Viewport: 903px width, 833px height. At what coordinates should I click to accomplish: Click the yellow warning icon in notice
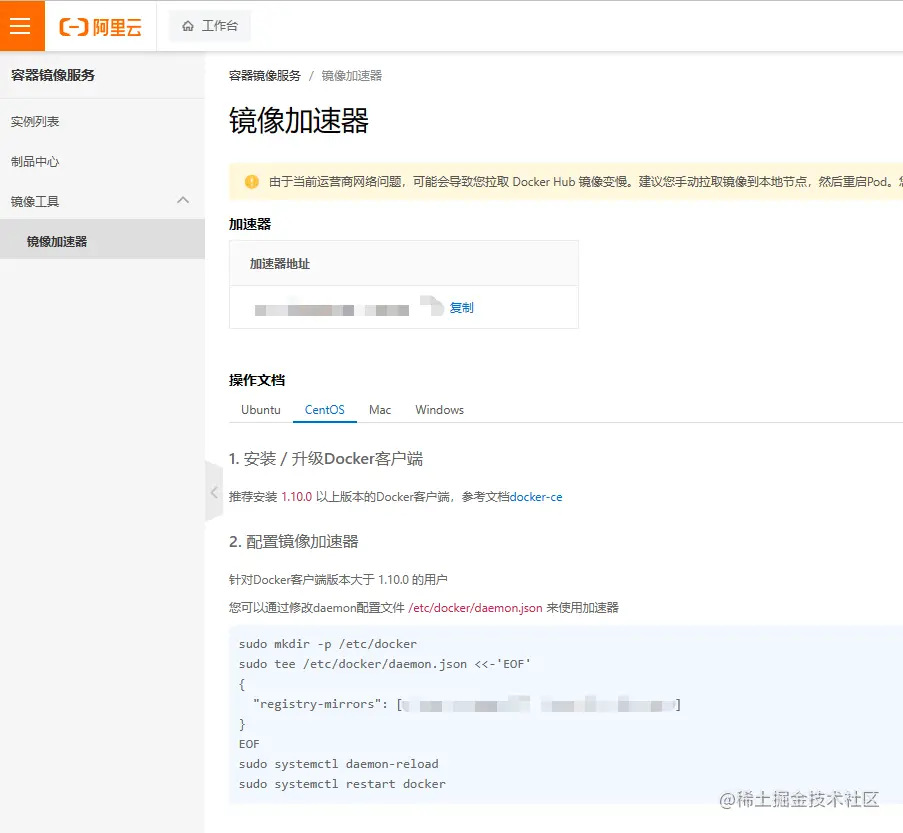(252, 182)
